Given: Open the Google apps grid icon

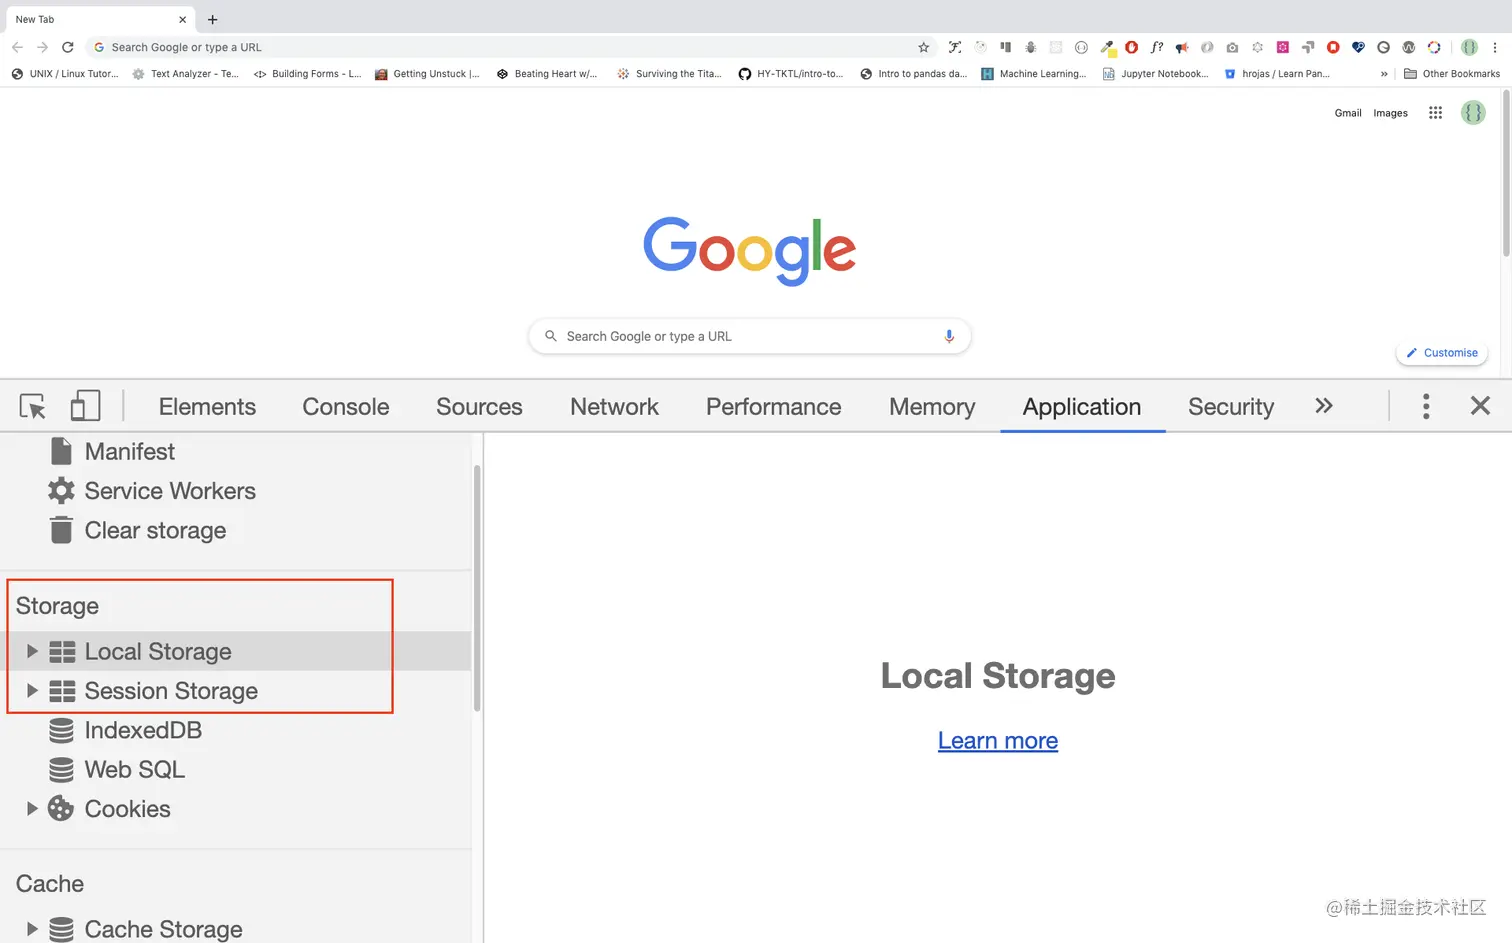Looking at the screenshot, I should tap(1434, 112).
